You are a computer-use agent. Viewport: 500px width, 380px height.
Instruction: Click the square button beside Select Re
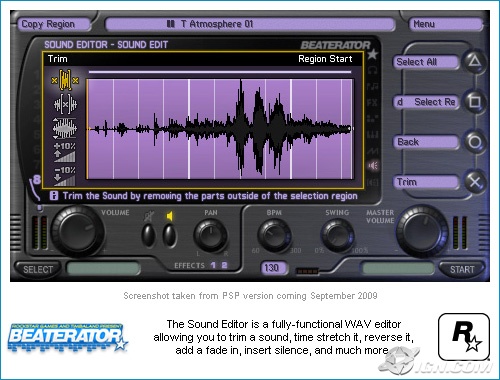474,101
